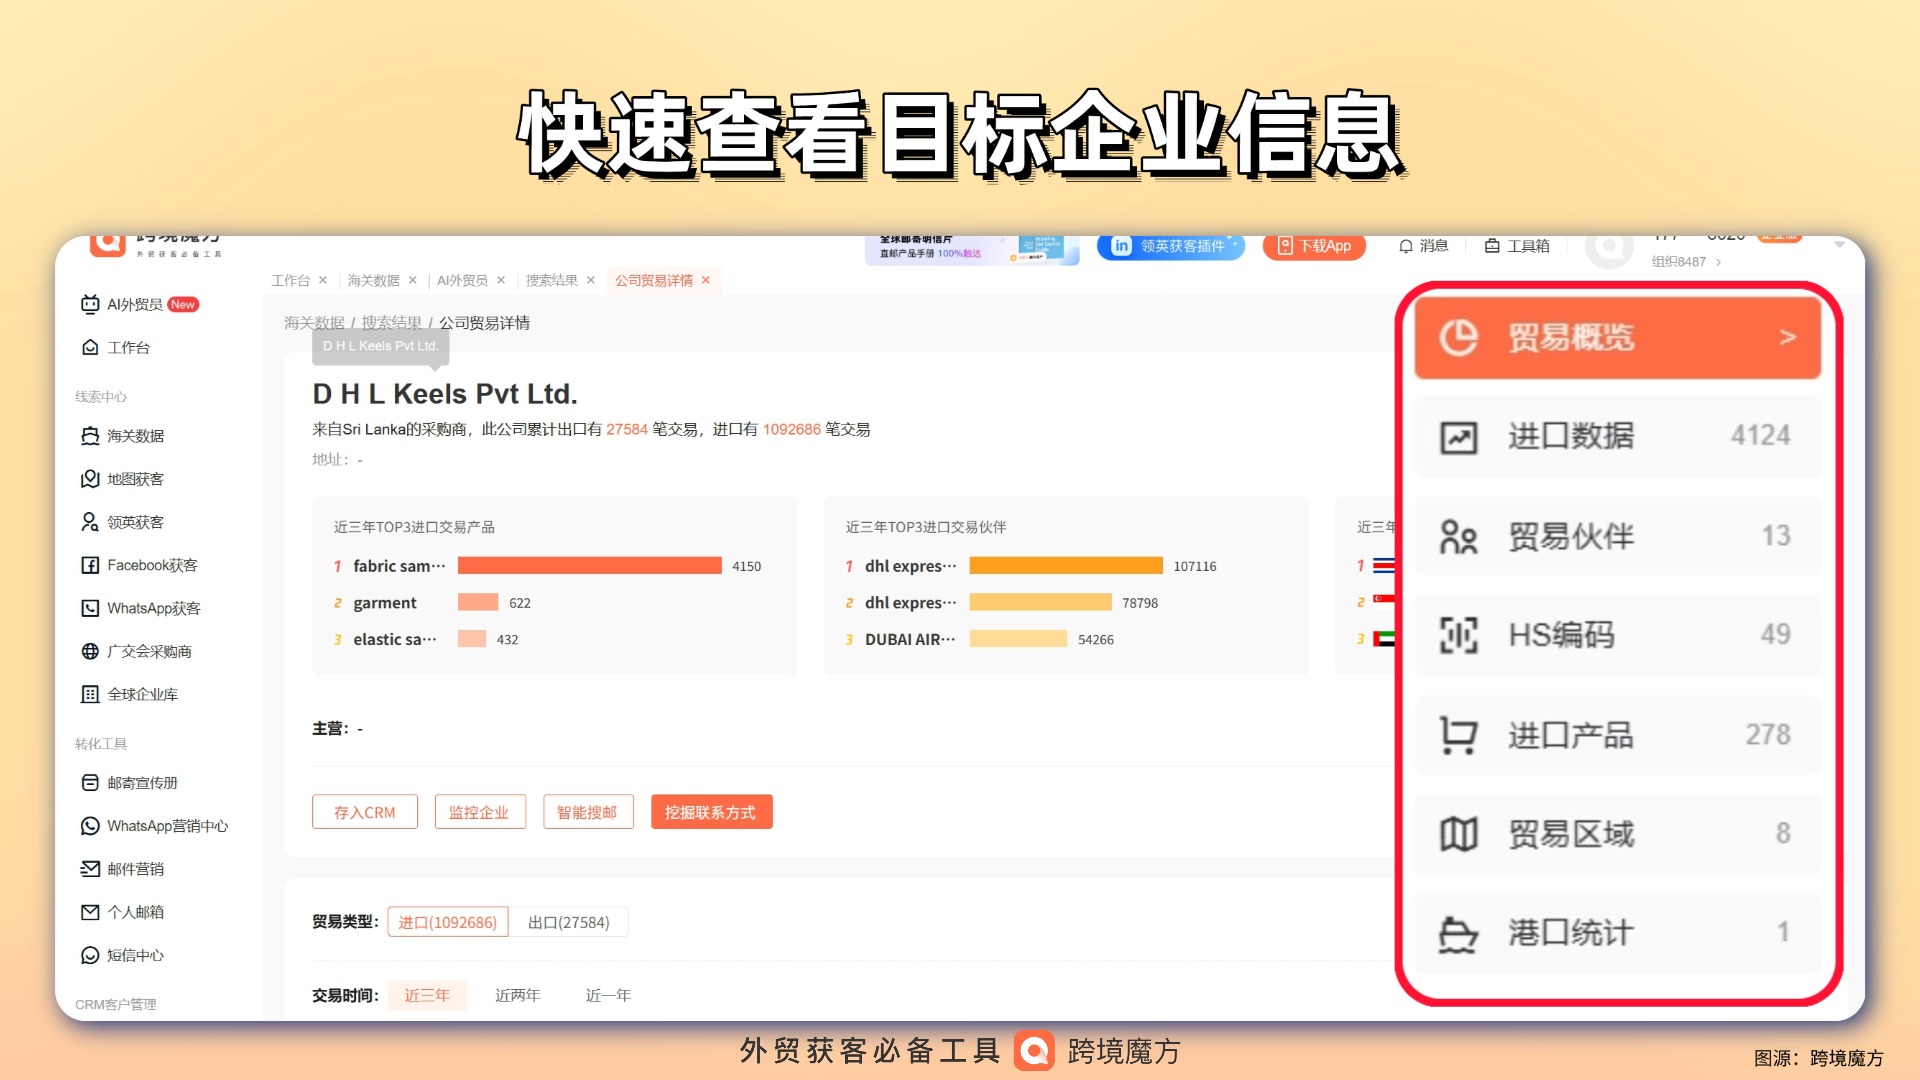Click the 存入CRM button

(x=364, y=812)
